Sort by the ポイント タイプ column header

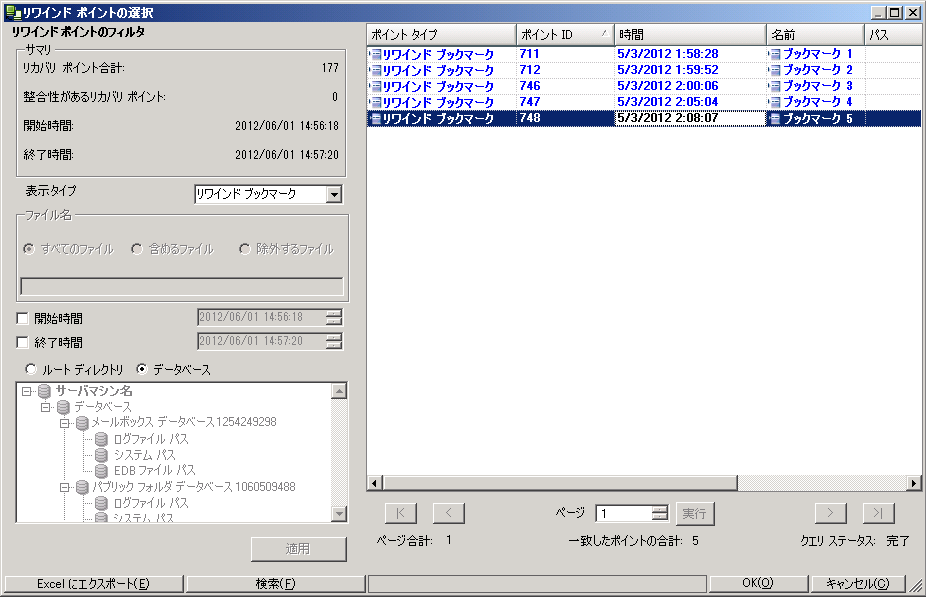point(441,35)
